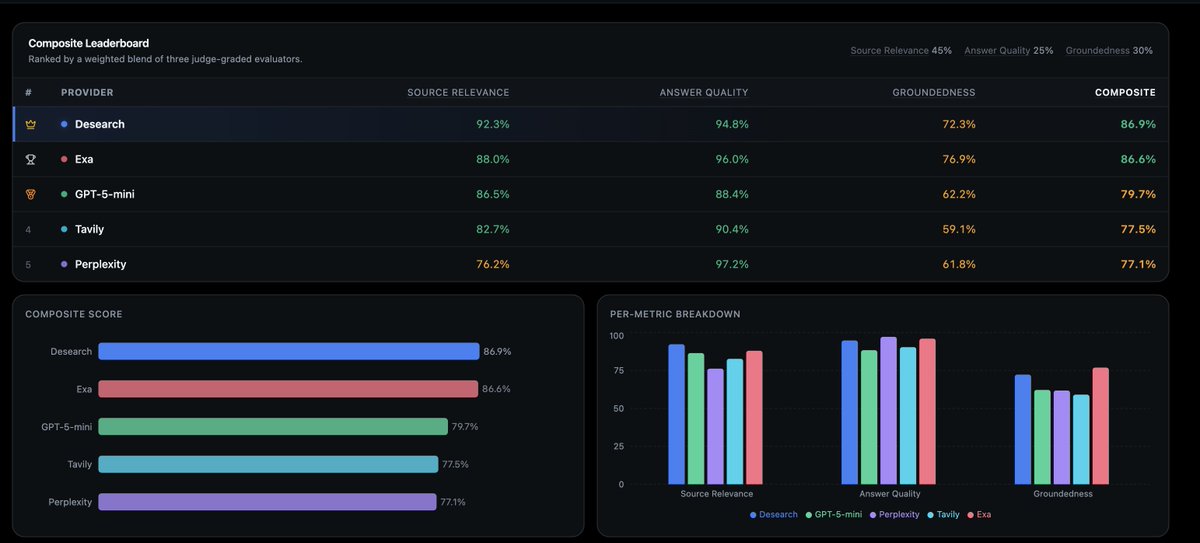1200x543 pixels.
Task: Click the crown icon beside Desearch
Action: [30, 125]
